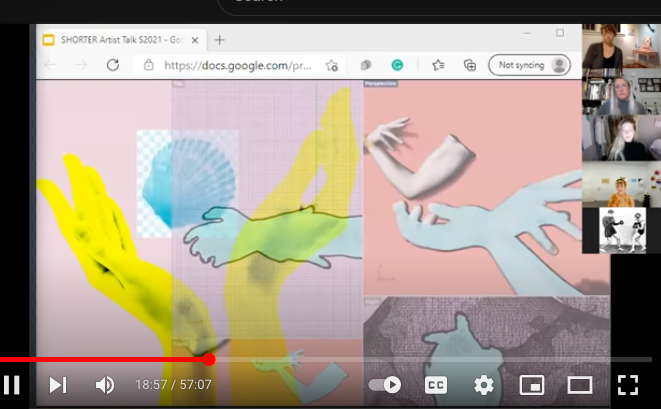Turn on closed captions
This screenshot has height=409, width=661.
pos(436,385)
